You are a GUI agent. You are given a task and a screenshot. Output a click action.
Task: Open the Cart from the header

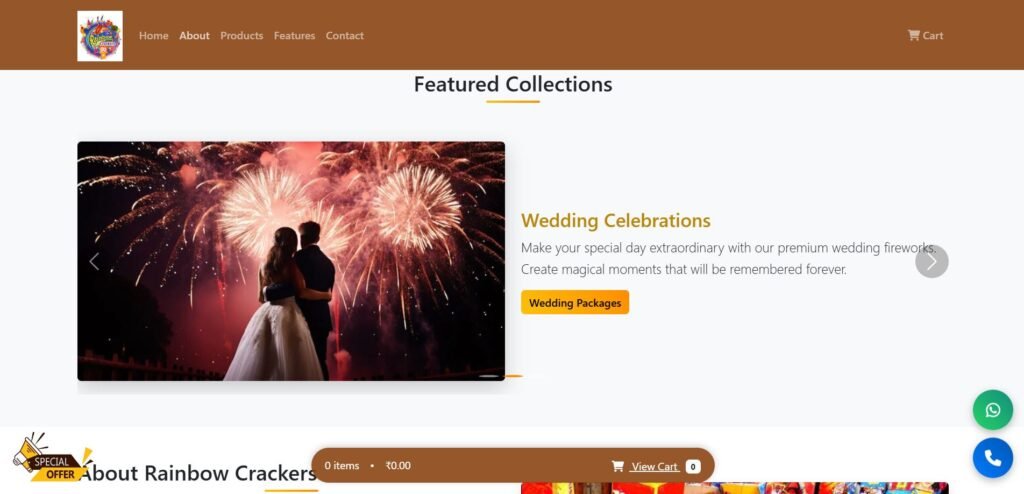click(x=925, y=35)
